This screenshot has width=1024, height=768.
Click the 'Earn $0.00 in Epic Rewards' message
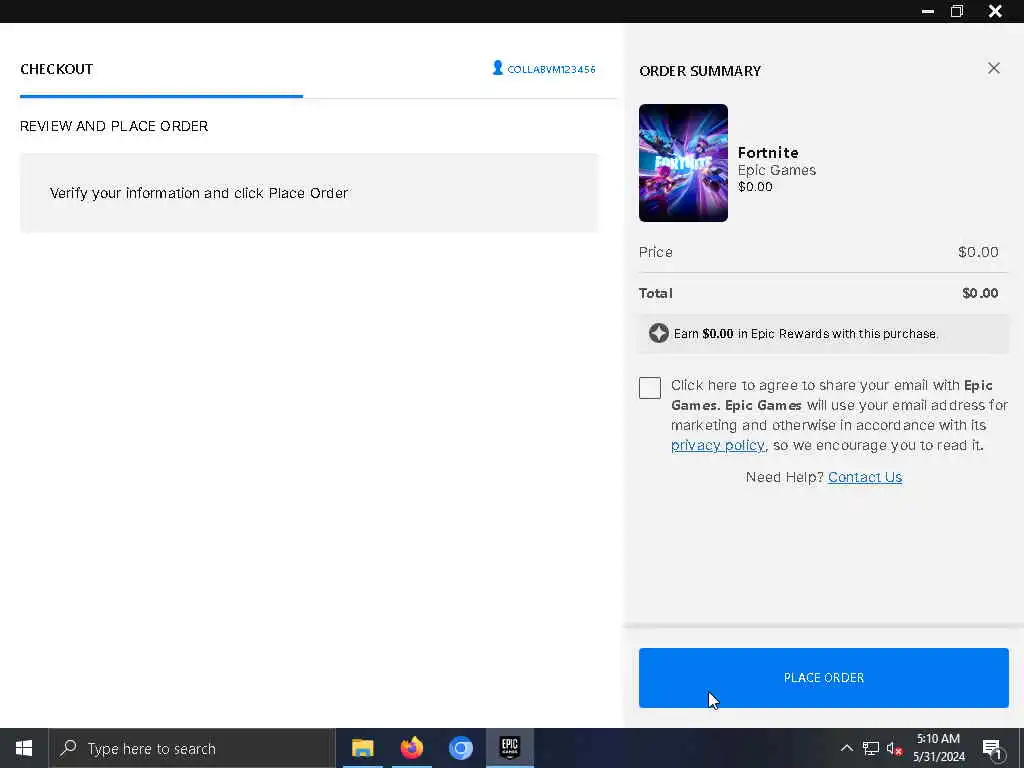tap(806, 334)
